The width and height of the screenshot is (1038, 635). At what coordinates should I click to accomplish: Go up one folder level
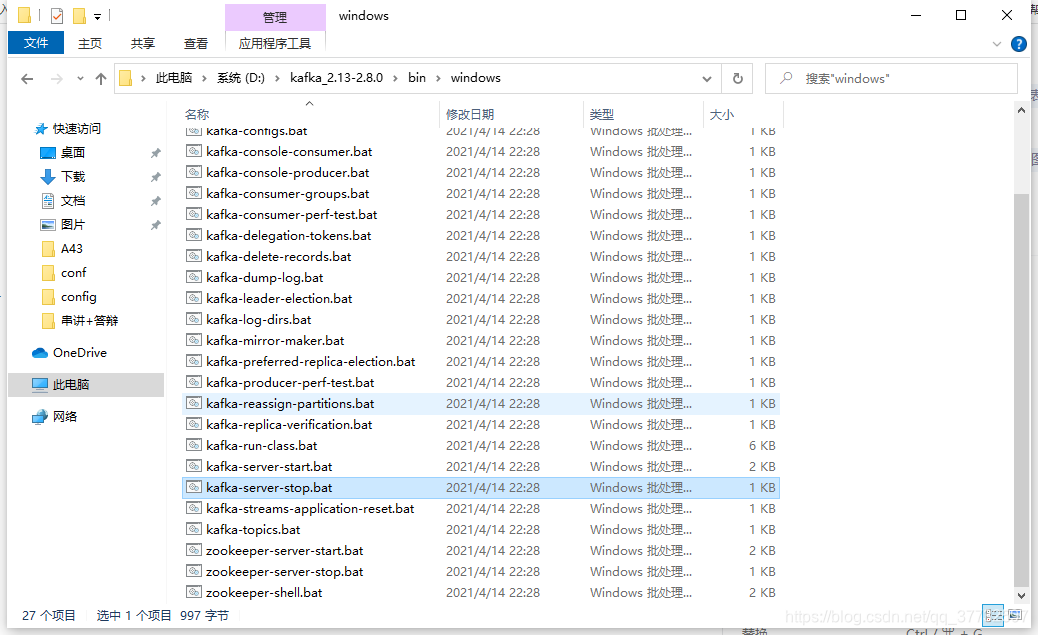click(101, 79)
